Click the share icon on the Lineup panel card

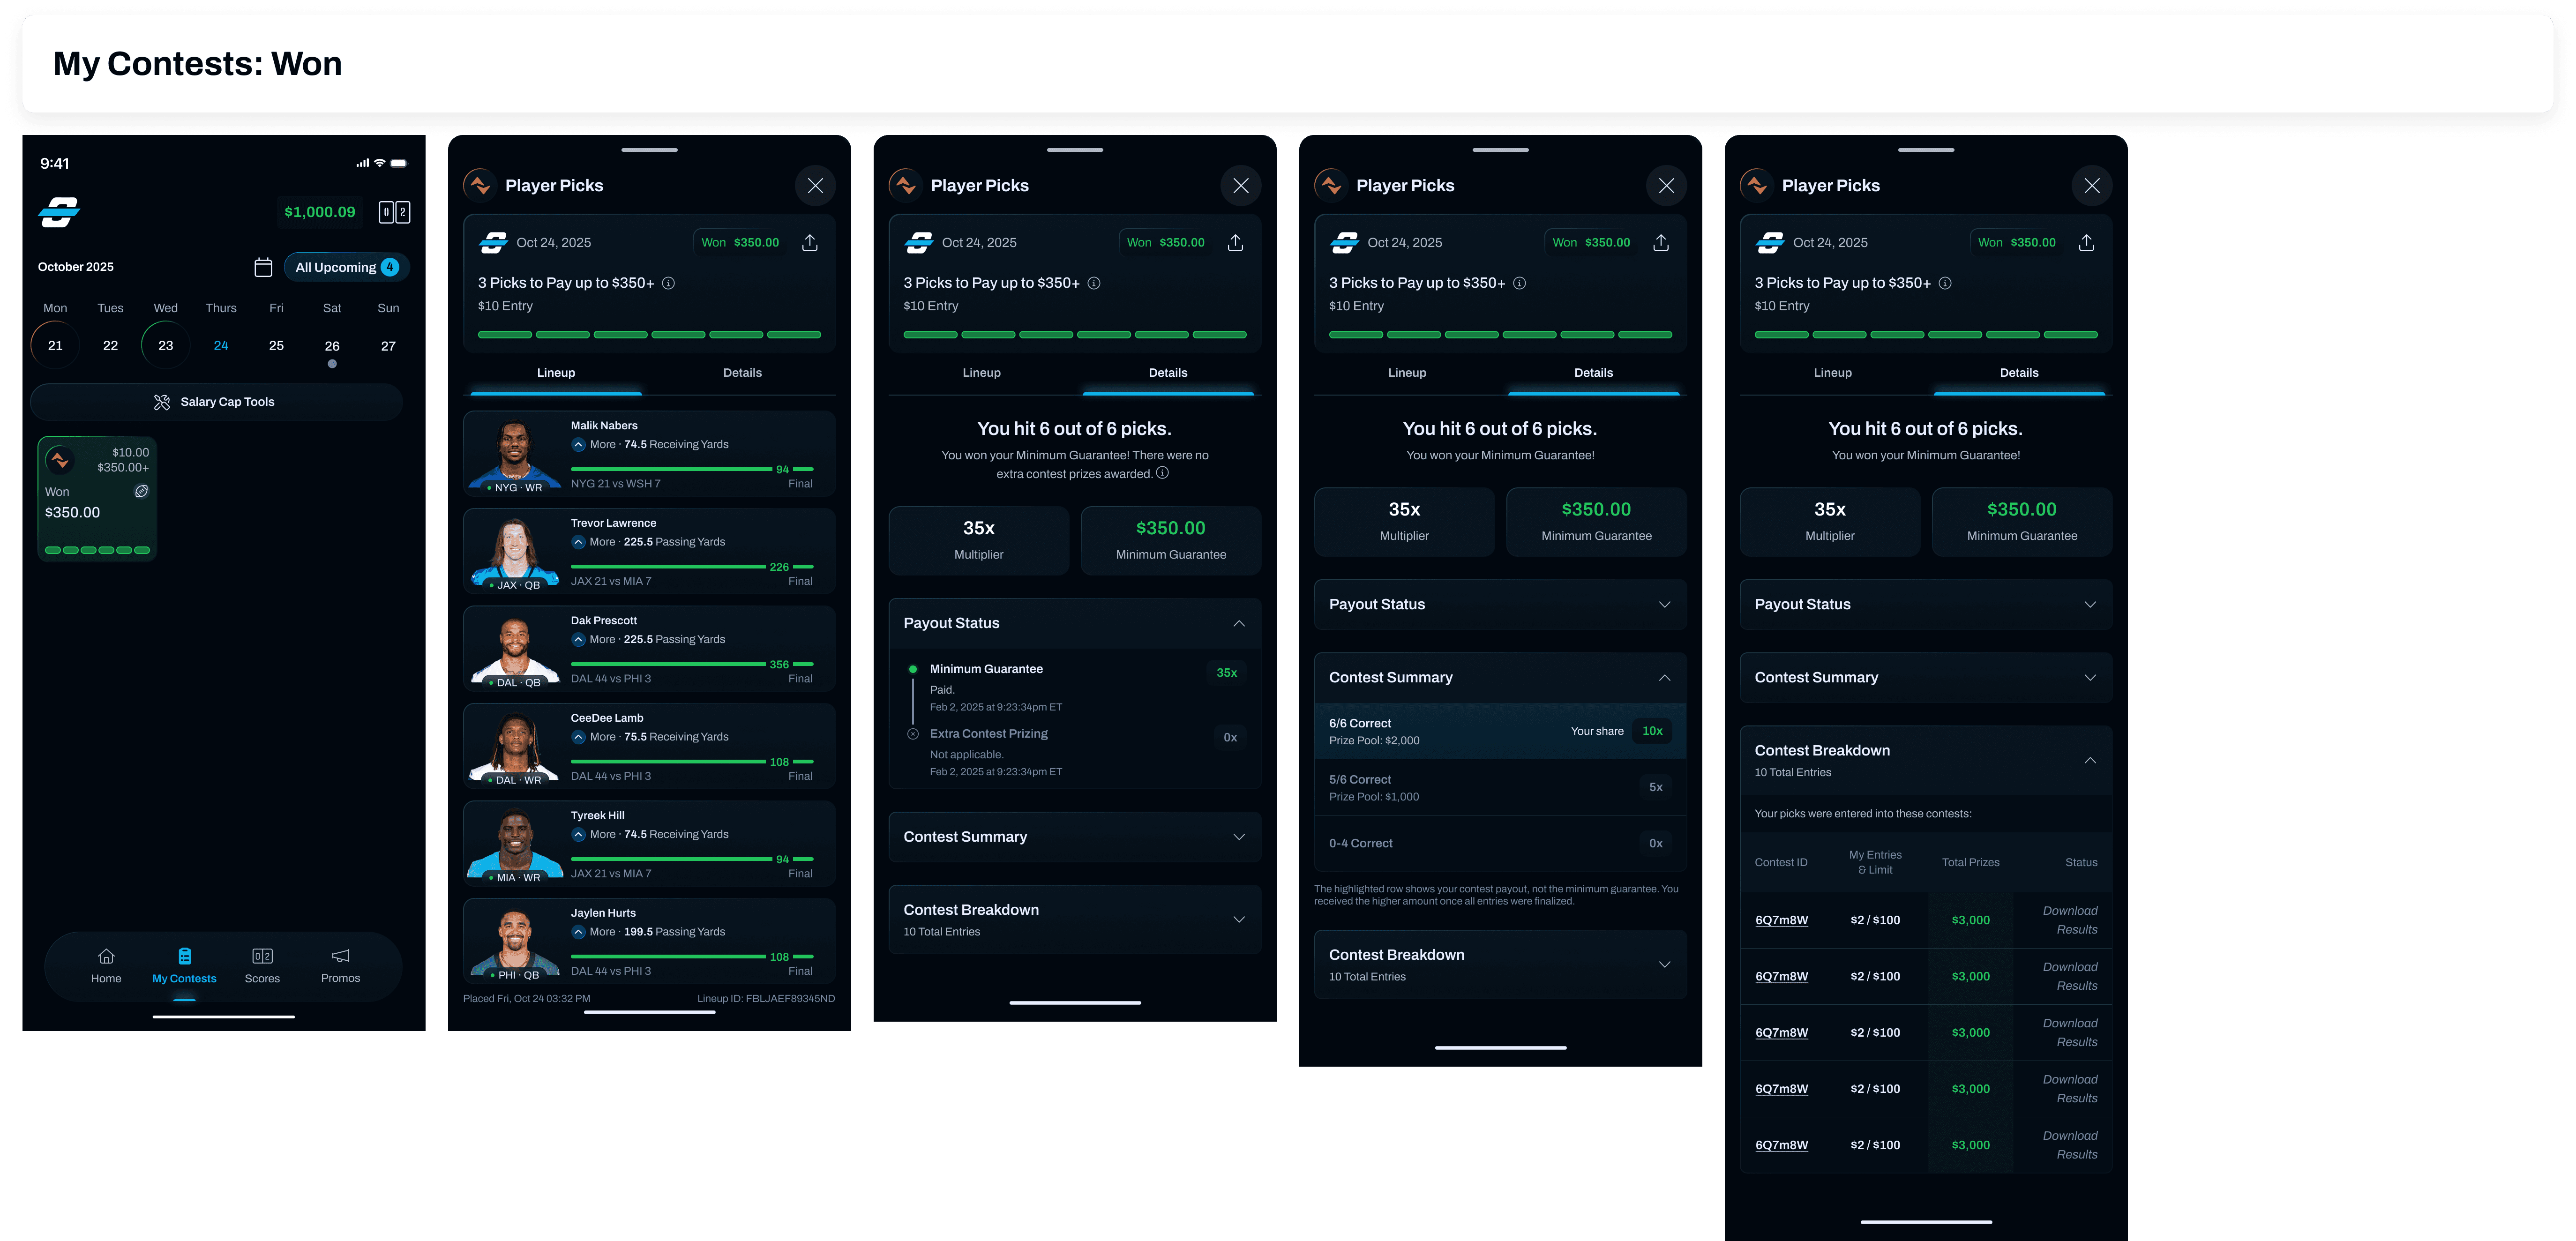coord(810,243)
